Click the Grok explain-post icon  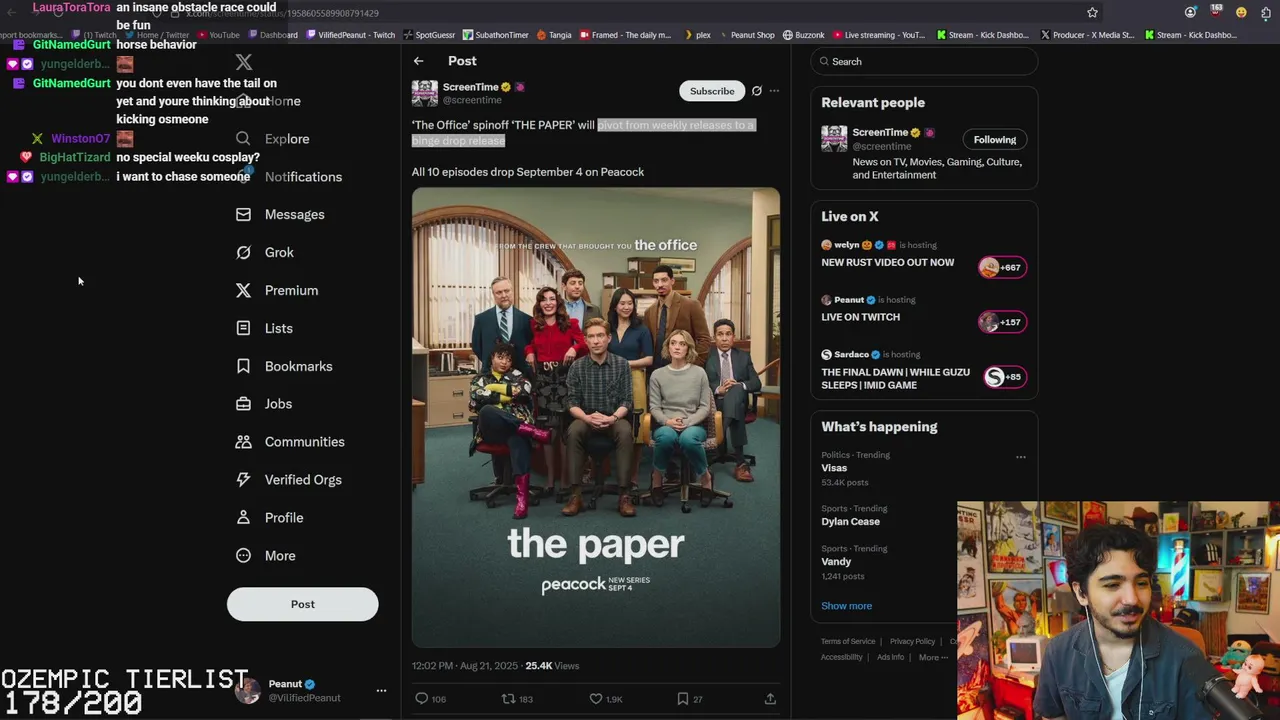[x=757, y=91]
